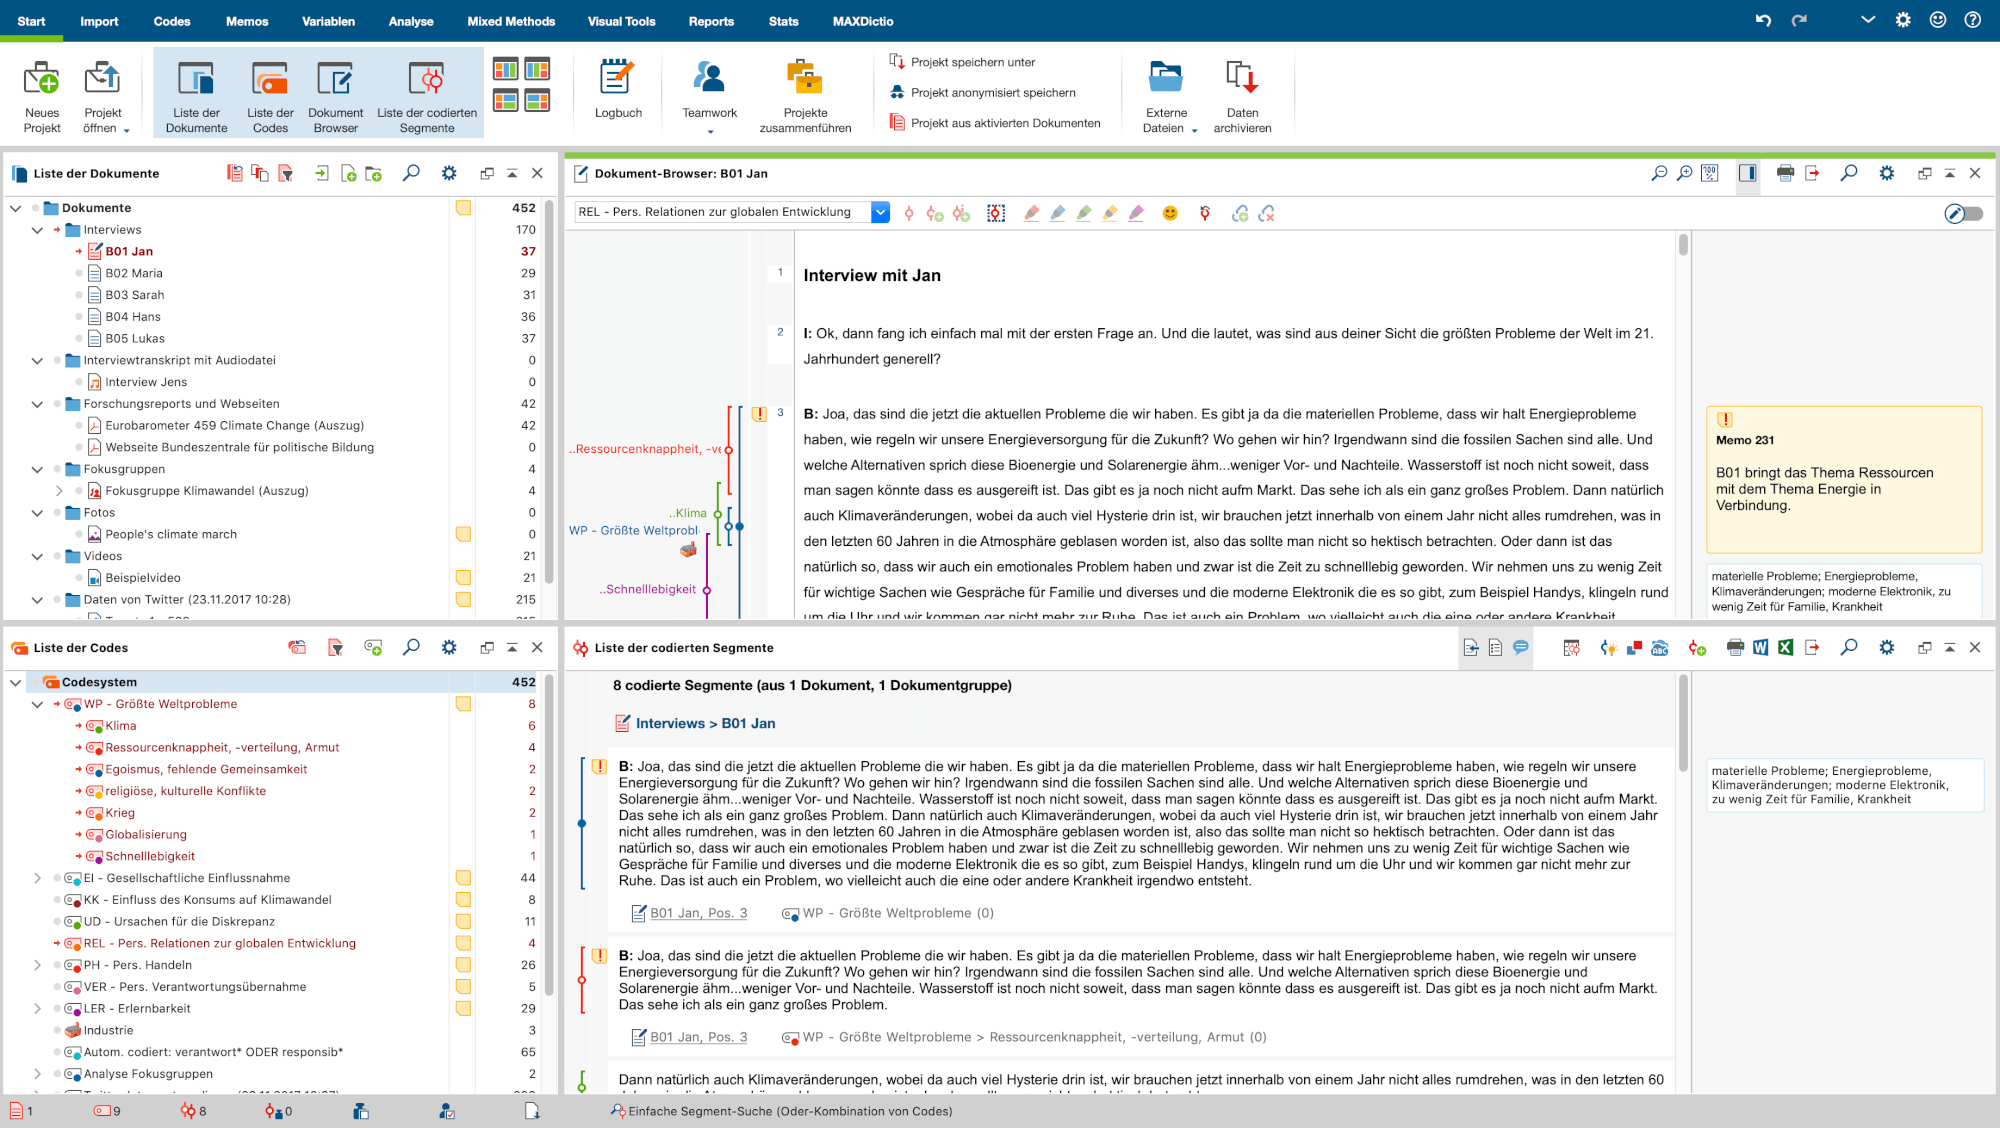Open Projekt öffnen dropdown arrow
This screenshot has height=1128, width=2000.
[x=127, y=130]
